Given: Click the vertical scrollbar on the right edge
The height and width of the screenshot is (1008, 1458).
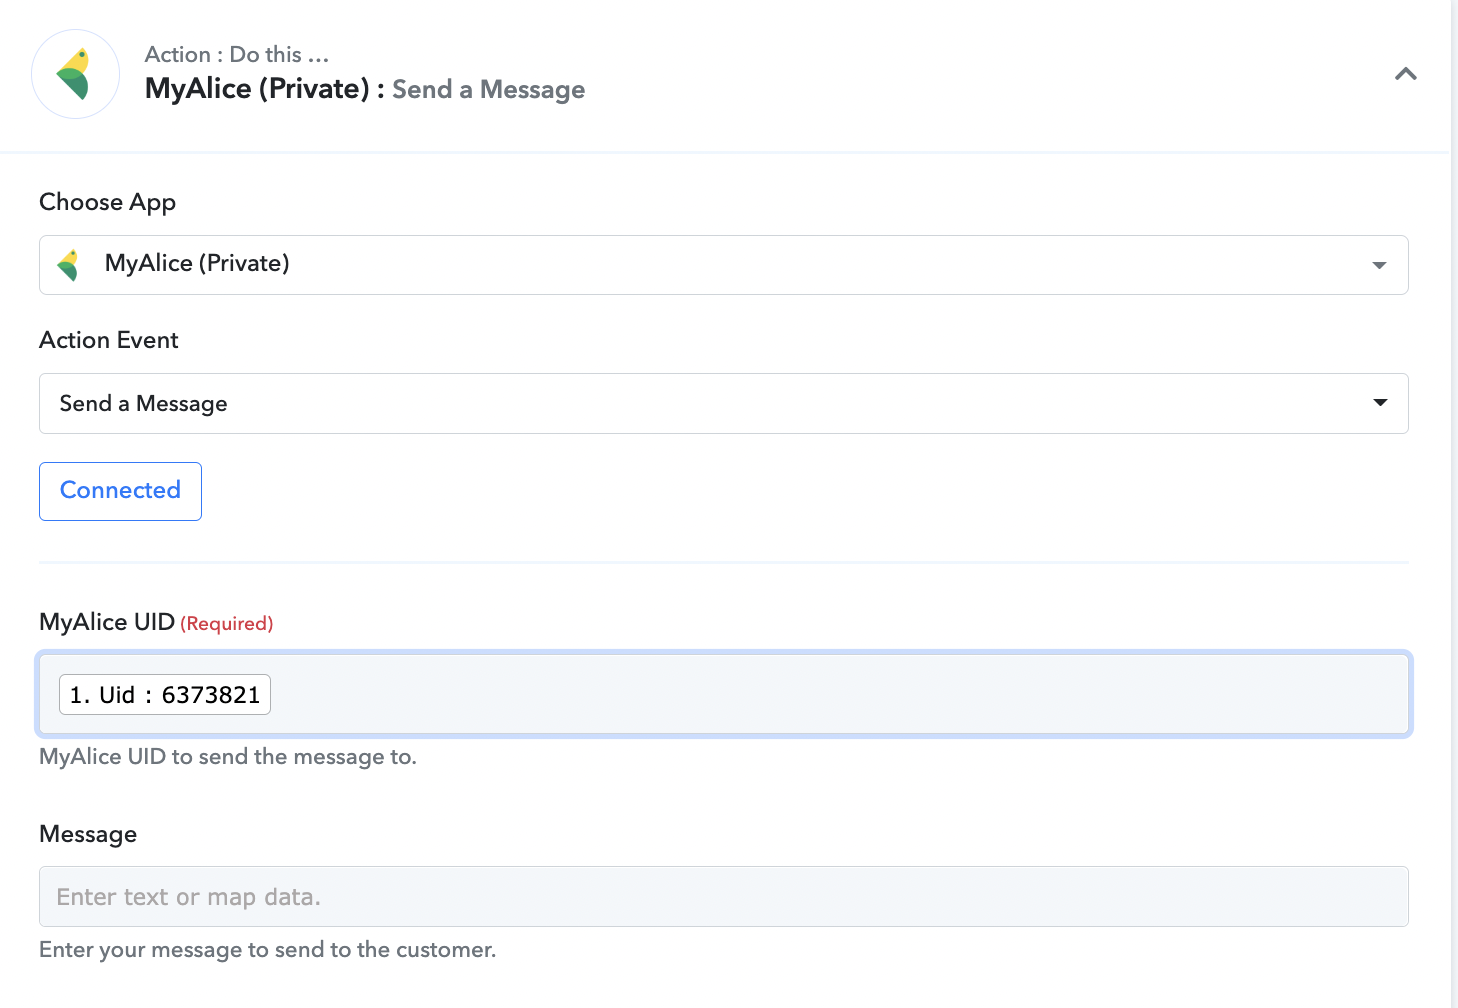Looking at the screenshot, I should [1454, 500].
